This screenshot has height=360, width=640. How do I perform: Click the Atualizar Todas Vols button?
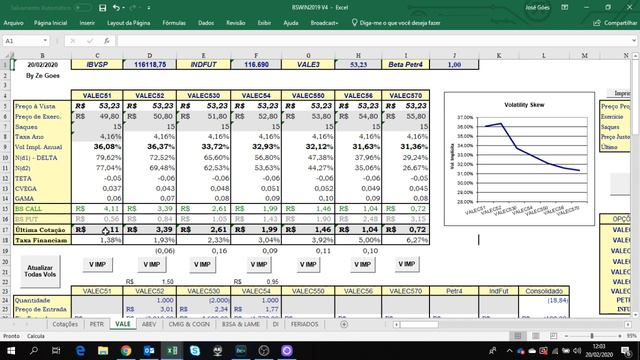pos(40,271)
